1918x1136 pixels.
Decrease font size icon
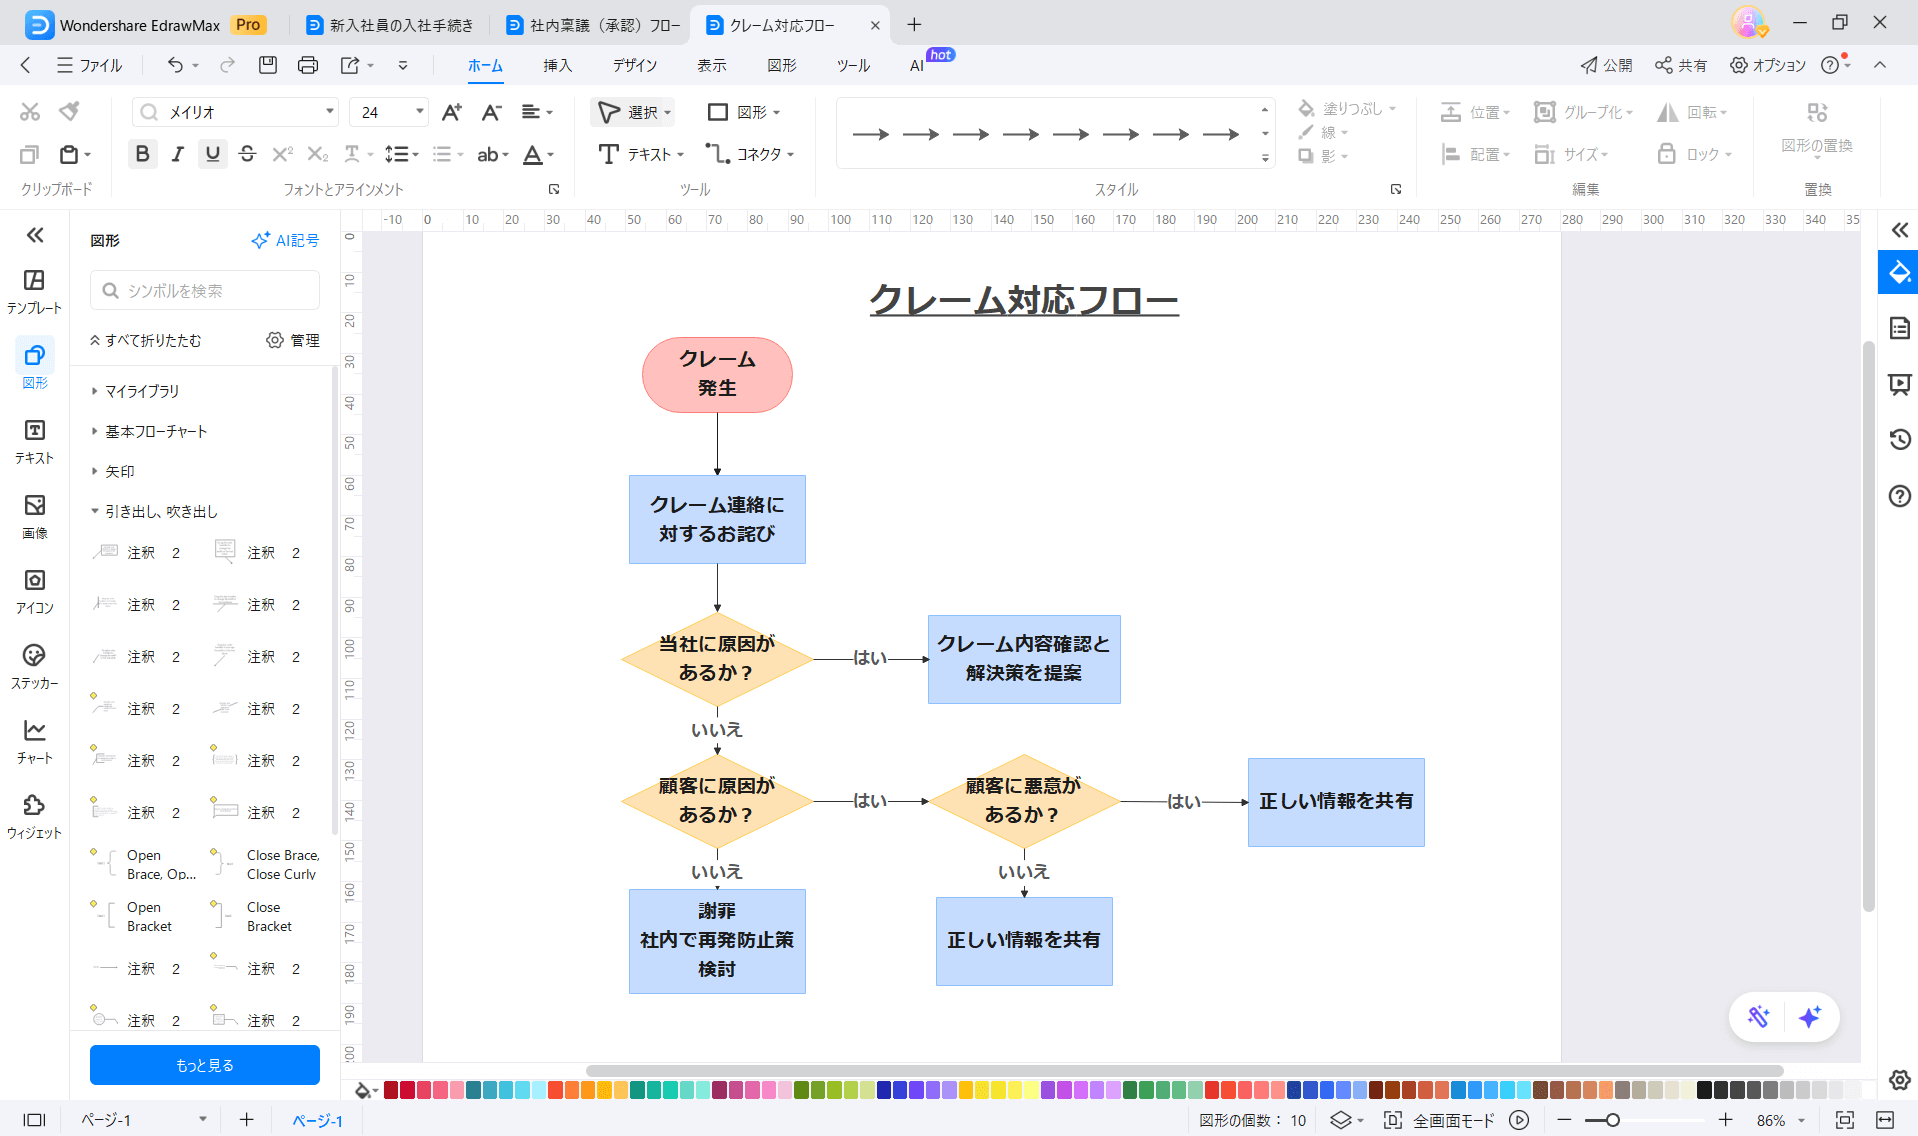click(x=491, y=112)
